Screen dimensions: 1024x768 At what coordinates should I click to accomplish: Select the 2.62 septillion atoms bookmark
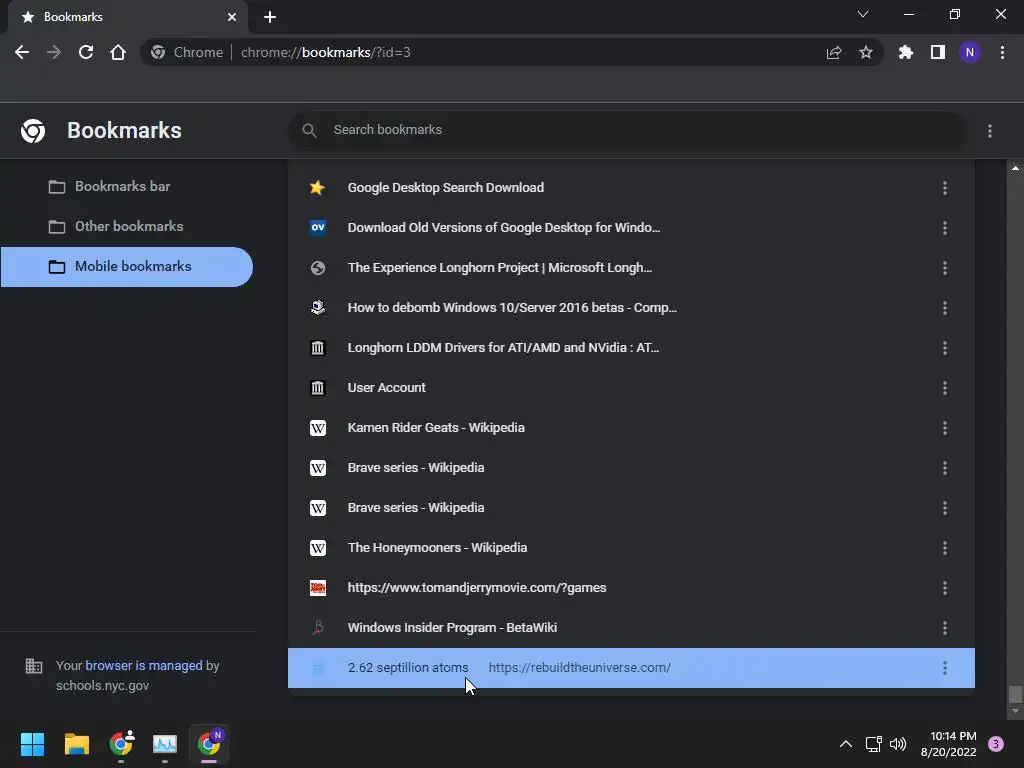click(x=631, y=667)
